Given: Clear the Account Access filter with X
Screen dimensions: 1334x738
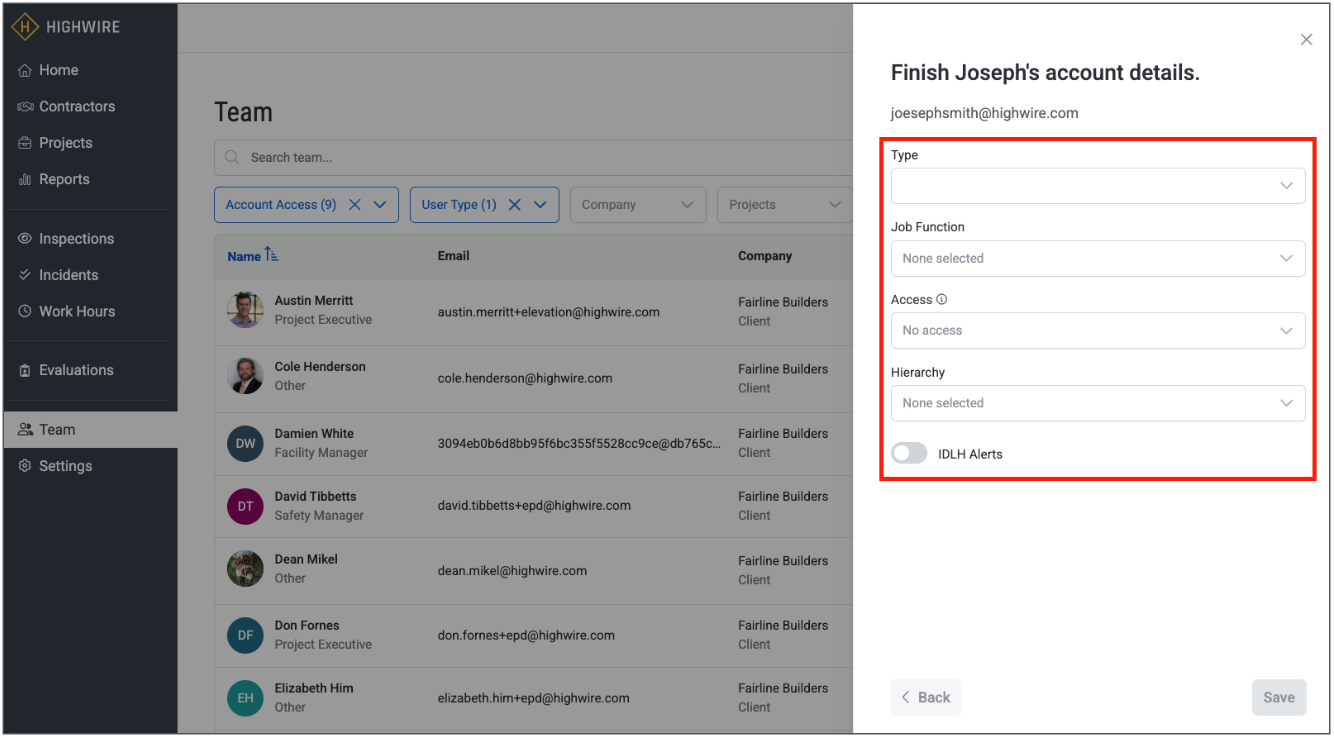Looking at the screenshot, I should 354,205.
